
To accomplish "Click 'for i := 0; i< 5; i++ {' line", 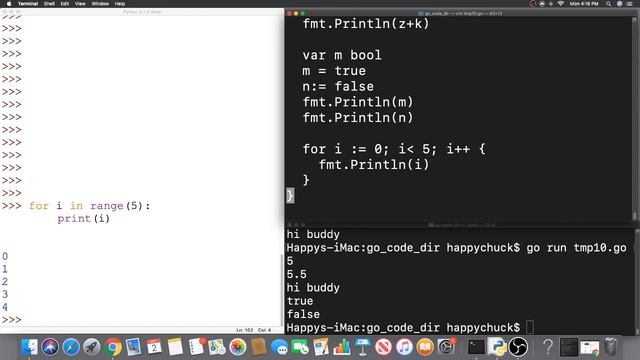I will tap(394, 149).
